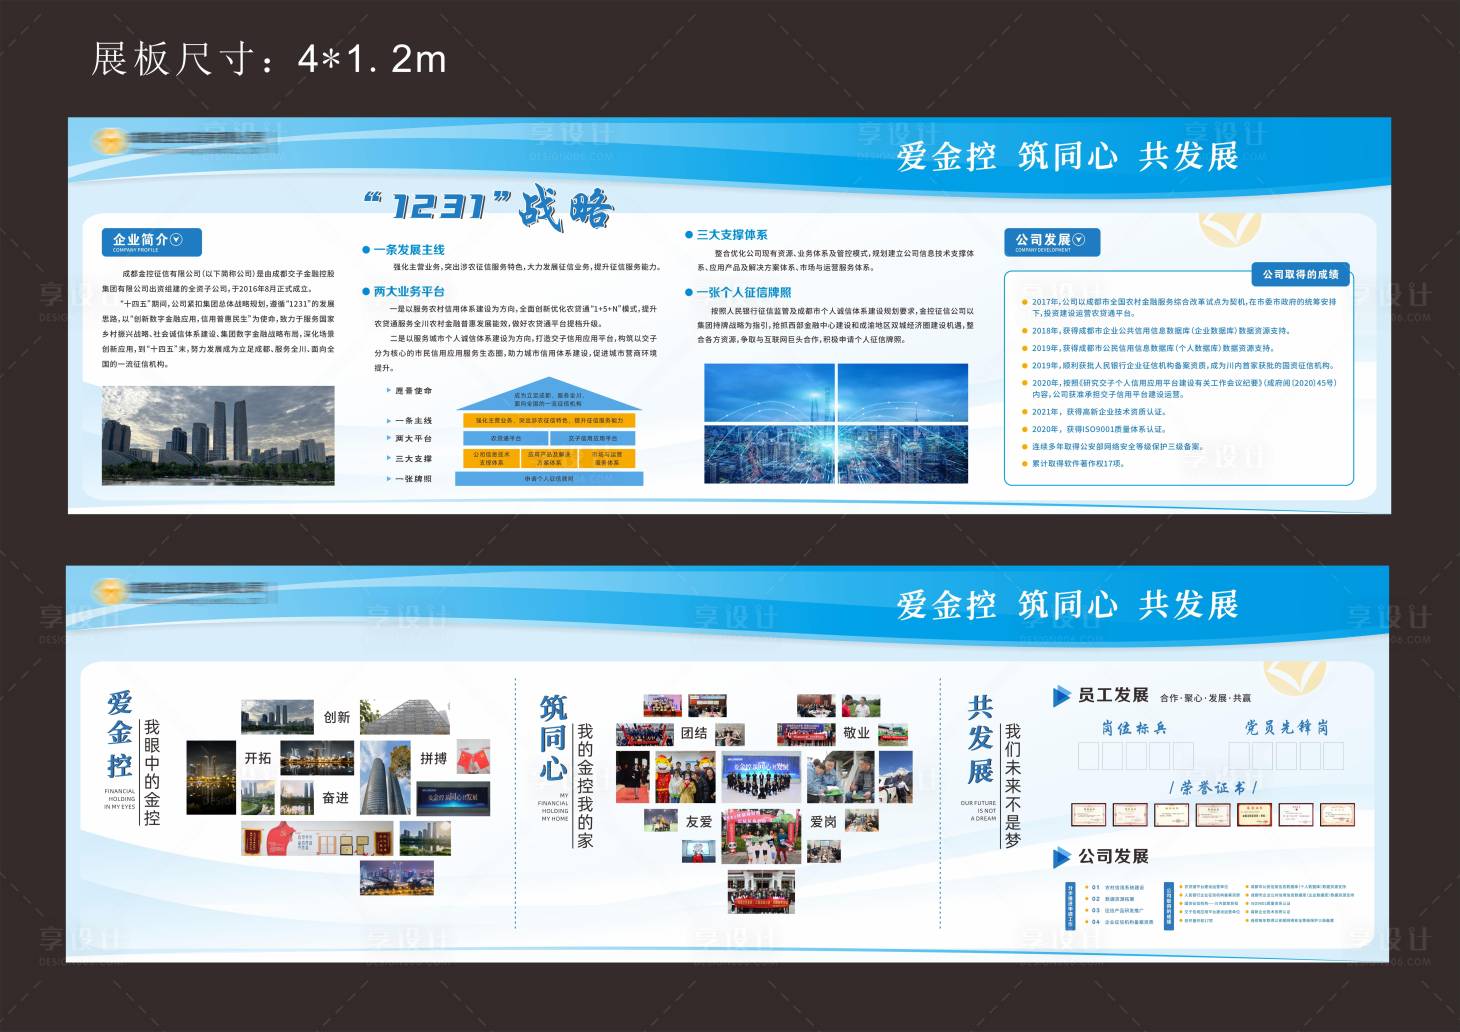This screenshot has width=1460, height=1032.
Task: Click the 开拓 label in the photo collage
Action: (258, 758)
